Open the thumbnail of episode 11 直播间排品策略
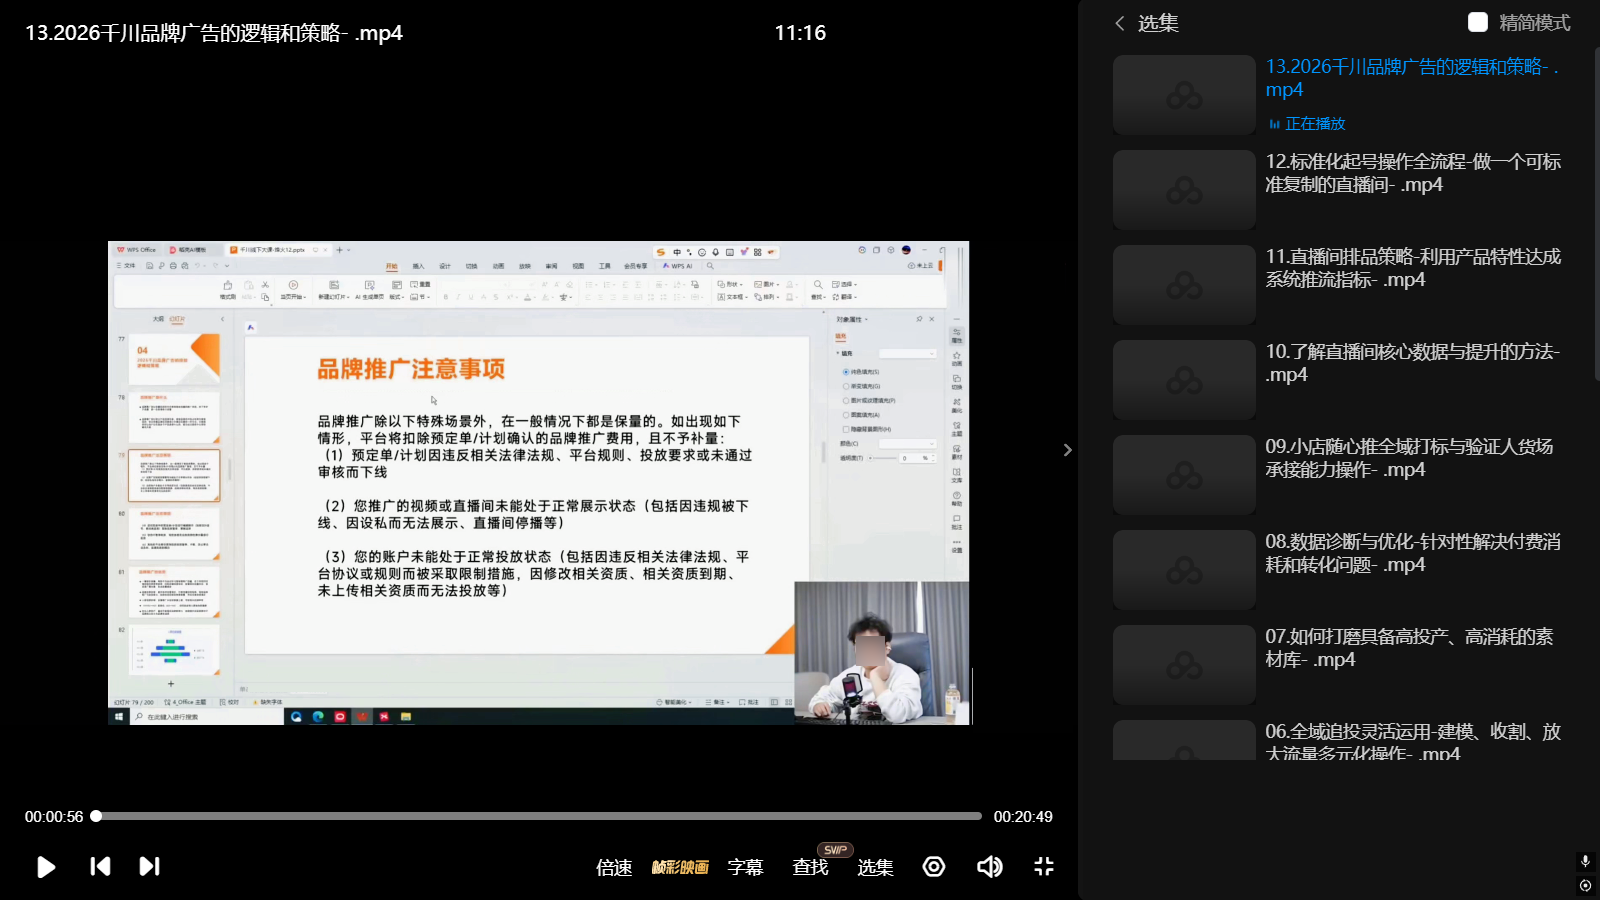 [1184, 285]
